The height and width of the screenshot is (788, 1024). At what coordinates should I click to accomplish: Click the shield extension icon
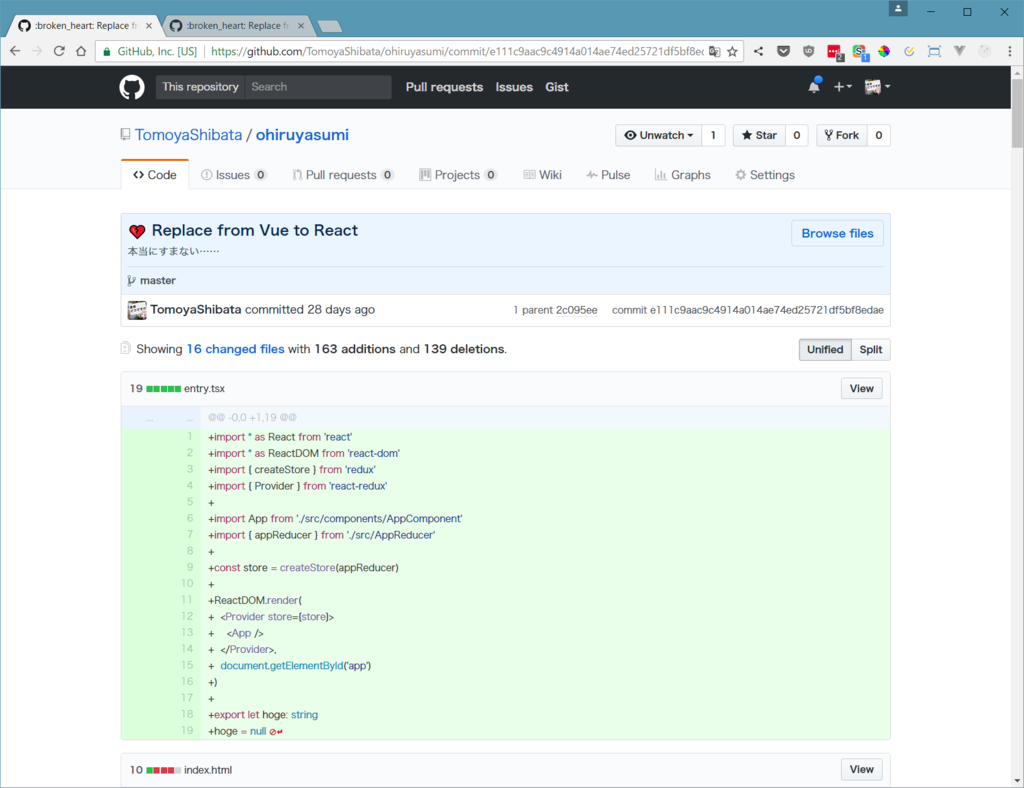[808, 51]
